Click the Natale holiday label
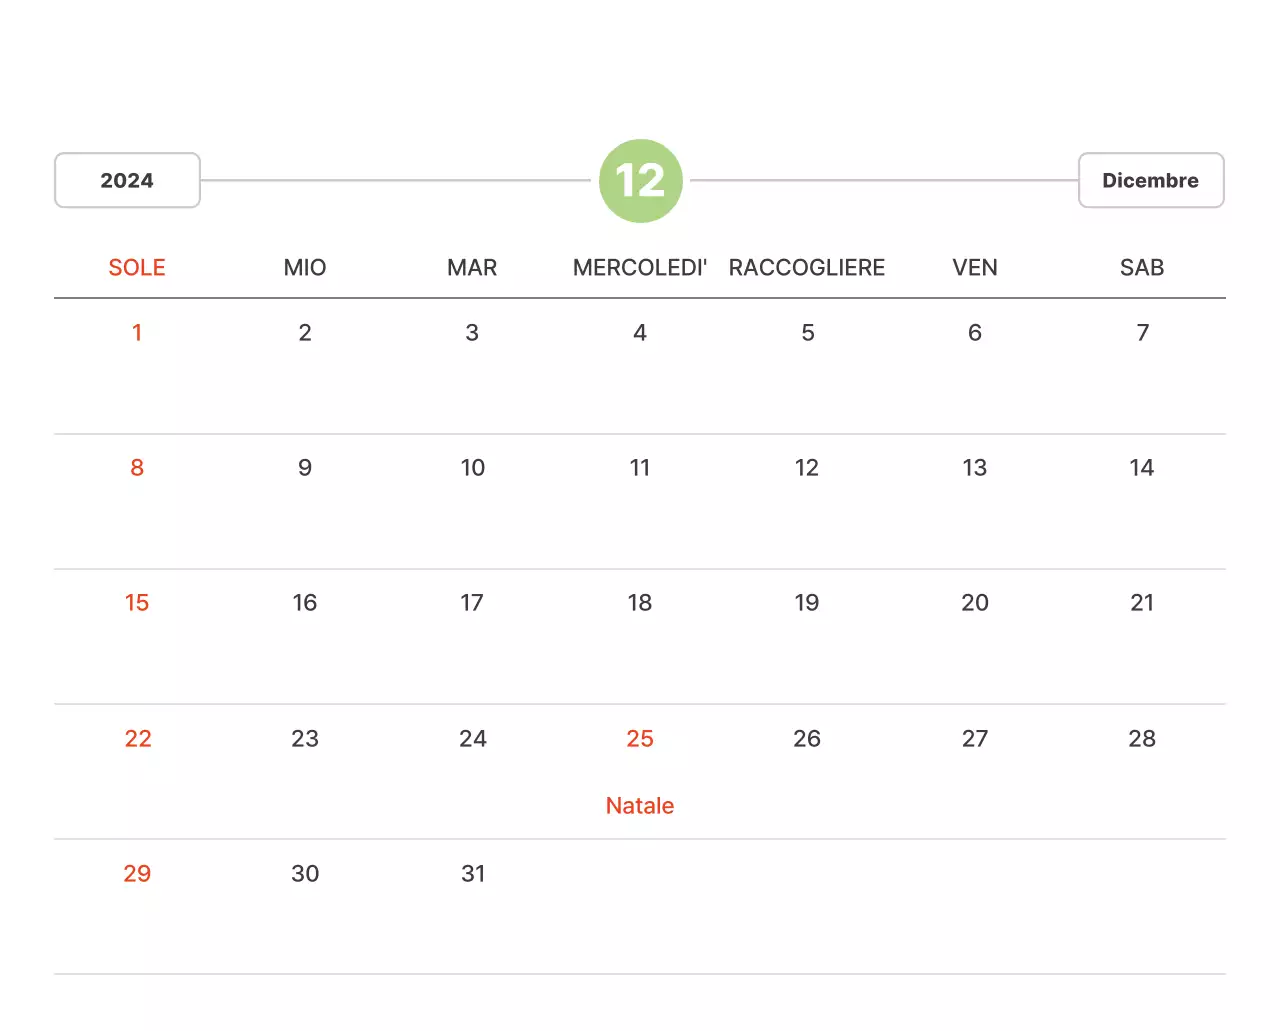The image size is (1280, 1031). pyautogui.click(x=640, y=805)
